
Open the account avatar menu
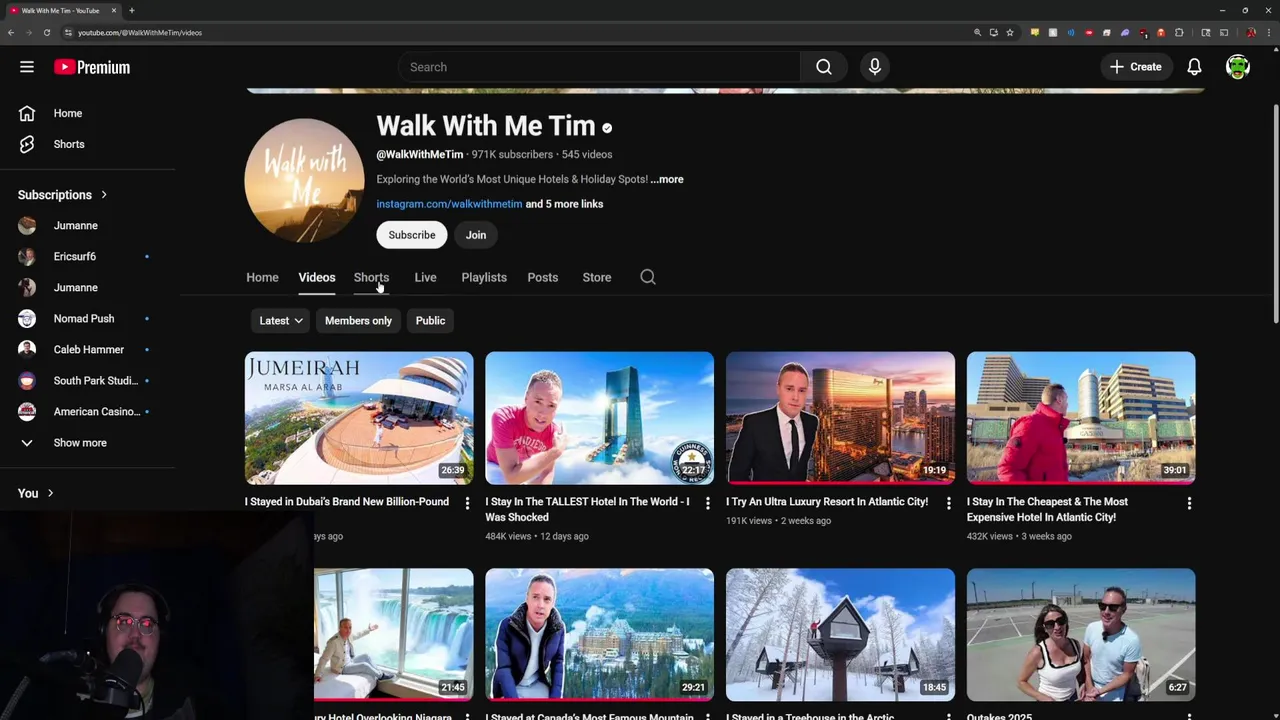(1238, 67)
